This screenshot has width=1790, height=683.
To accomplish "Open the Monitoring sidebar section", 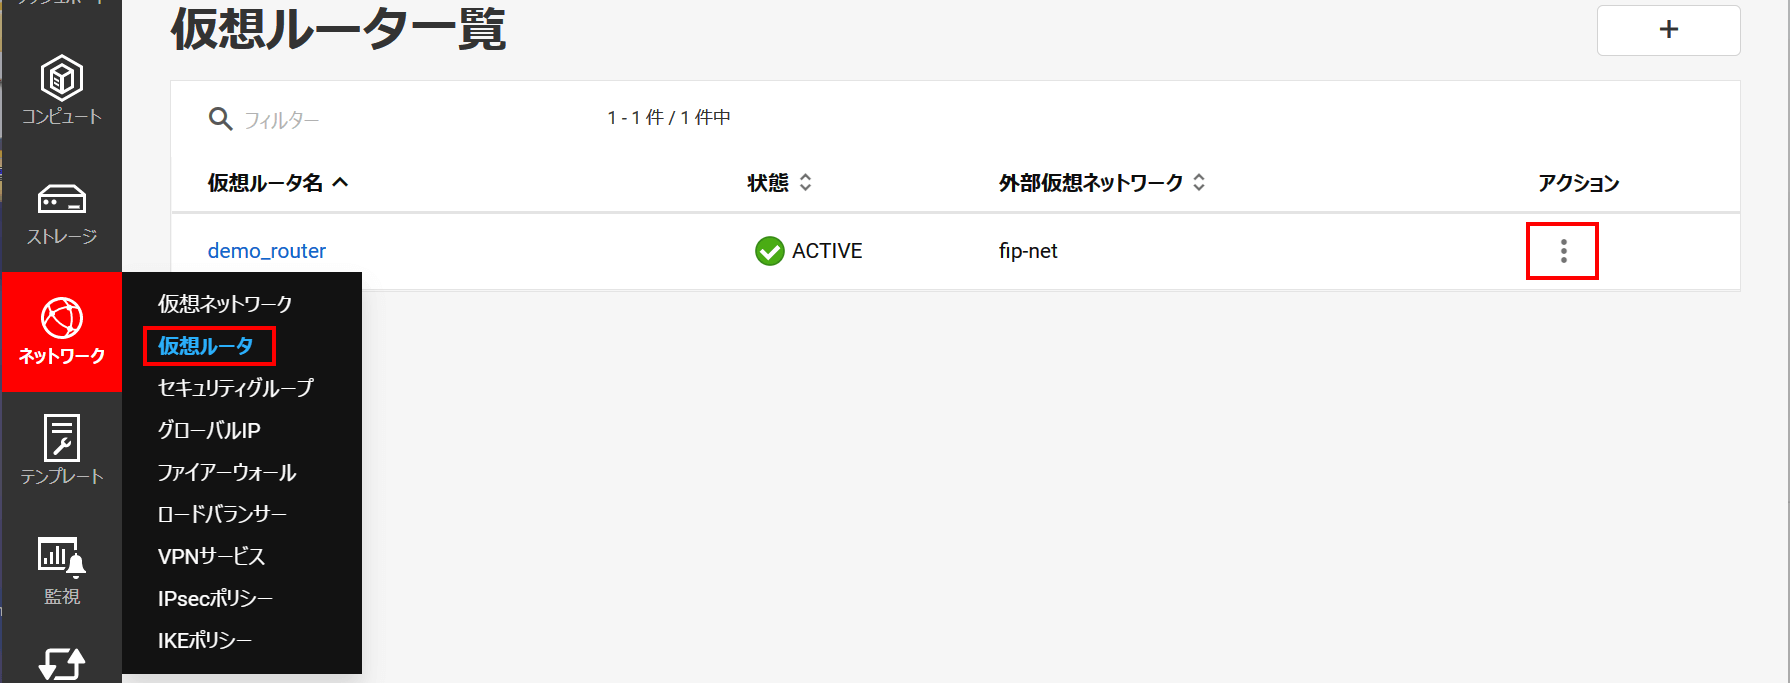I will point(62,571).
